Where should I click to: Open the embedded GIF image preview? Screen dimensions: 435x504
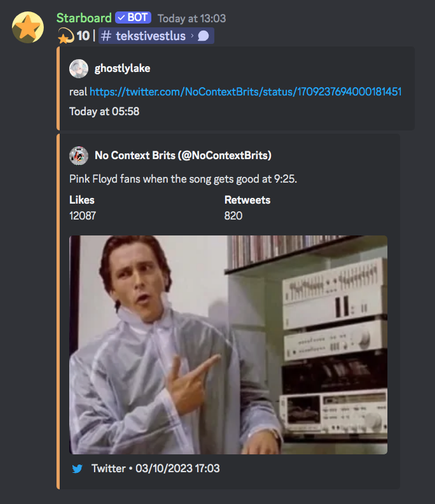(x=228, y=345)
